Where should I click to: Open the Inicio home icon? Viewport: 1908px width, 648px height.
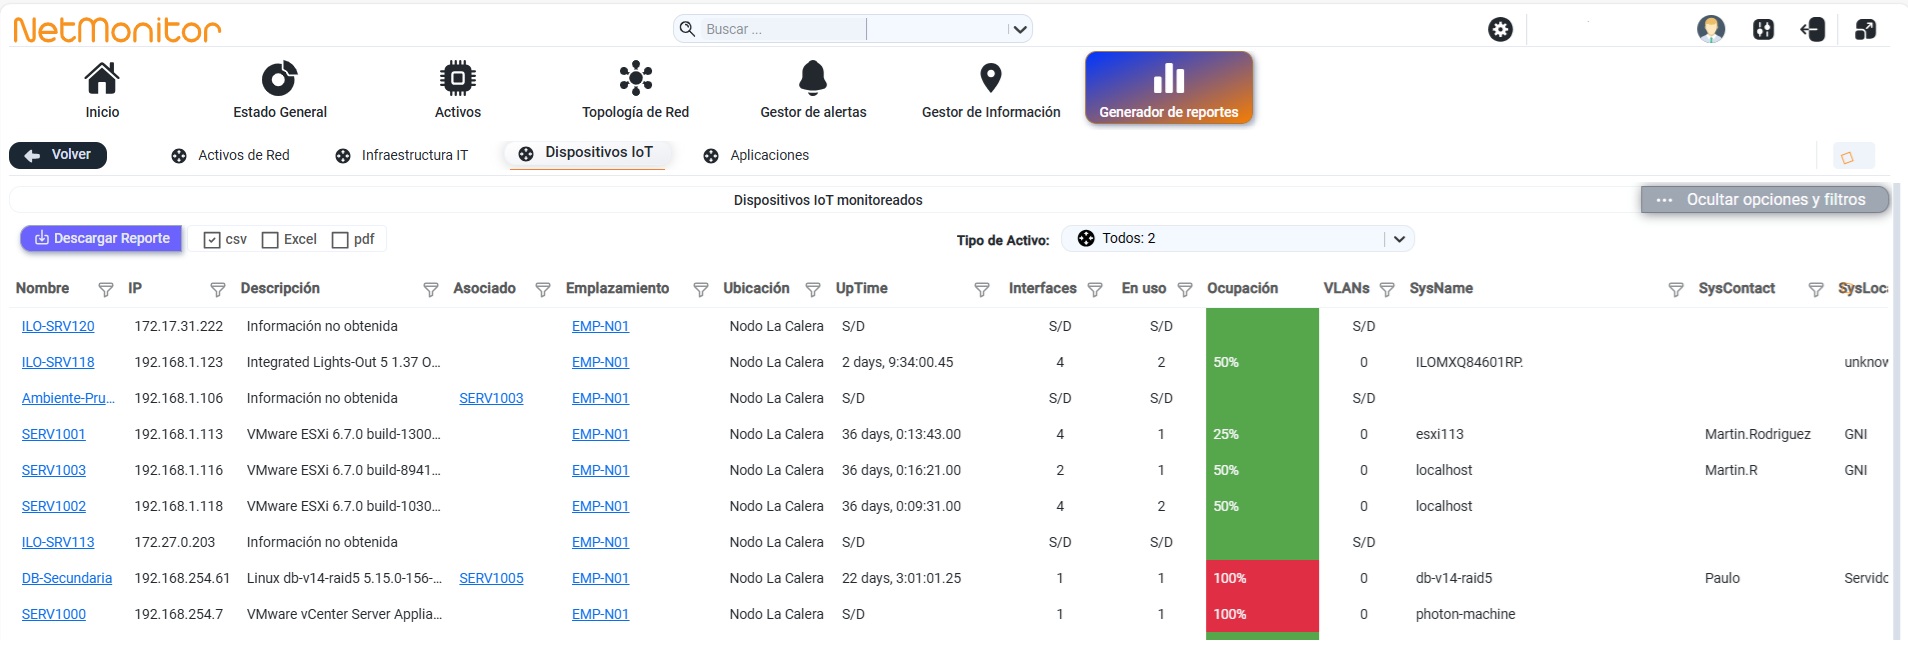[x=102, y=78]
